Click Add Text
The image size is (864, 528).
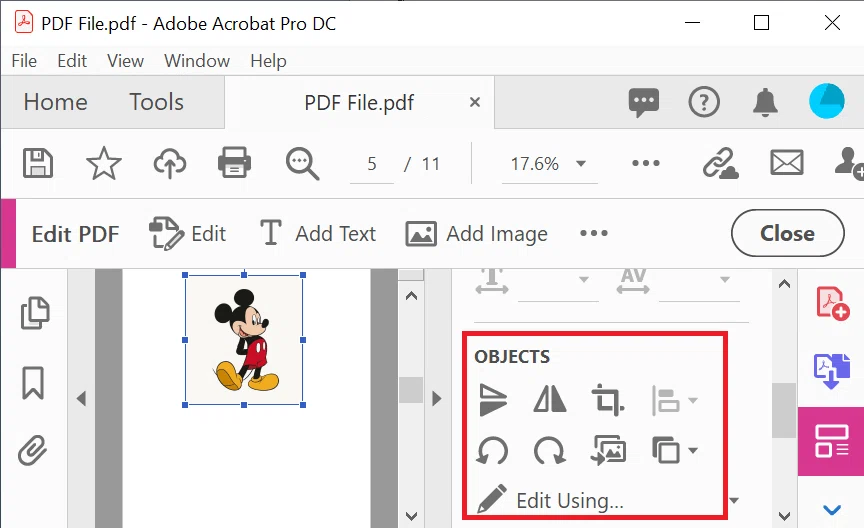318,233
